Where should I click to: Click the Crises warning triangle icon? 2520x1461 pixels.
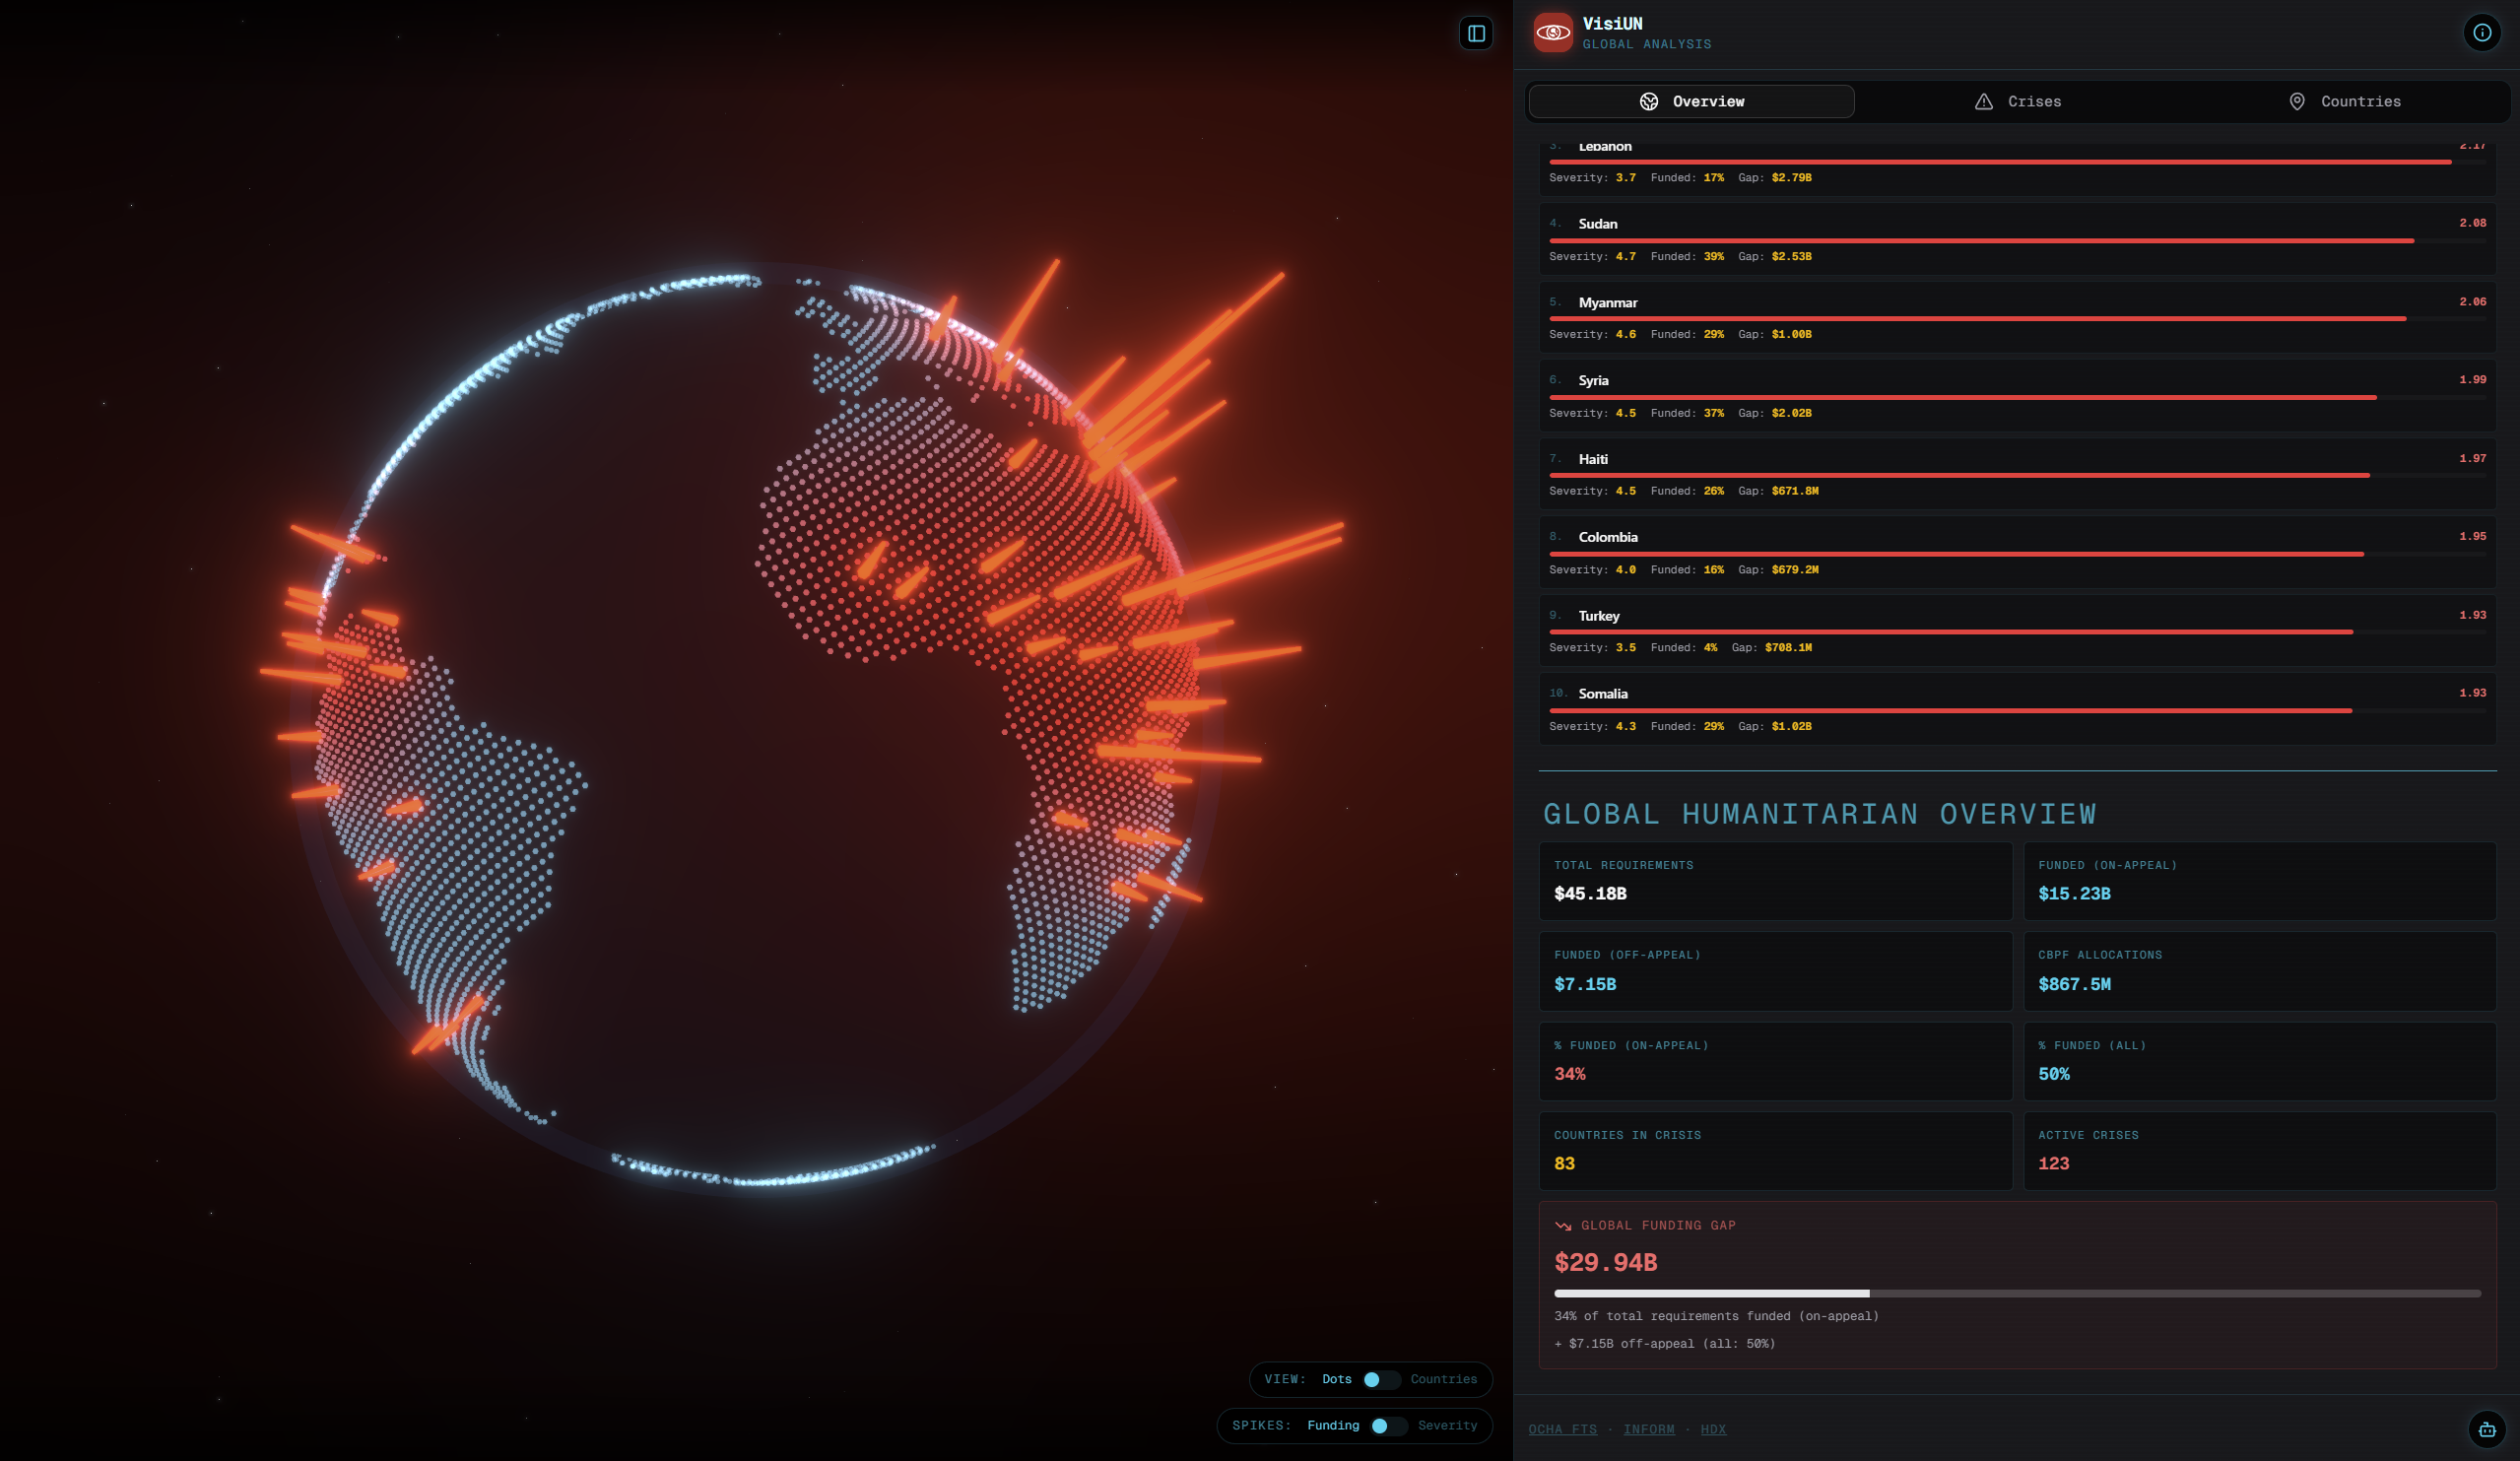(1983, 102)
